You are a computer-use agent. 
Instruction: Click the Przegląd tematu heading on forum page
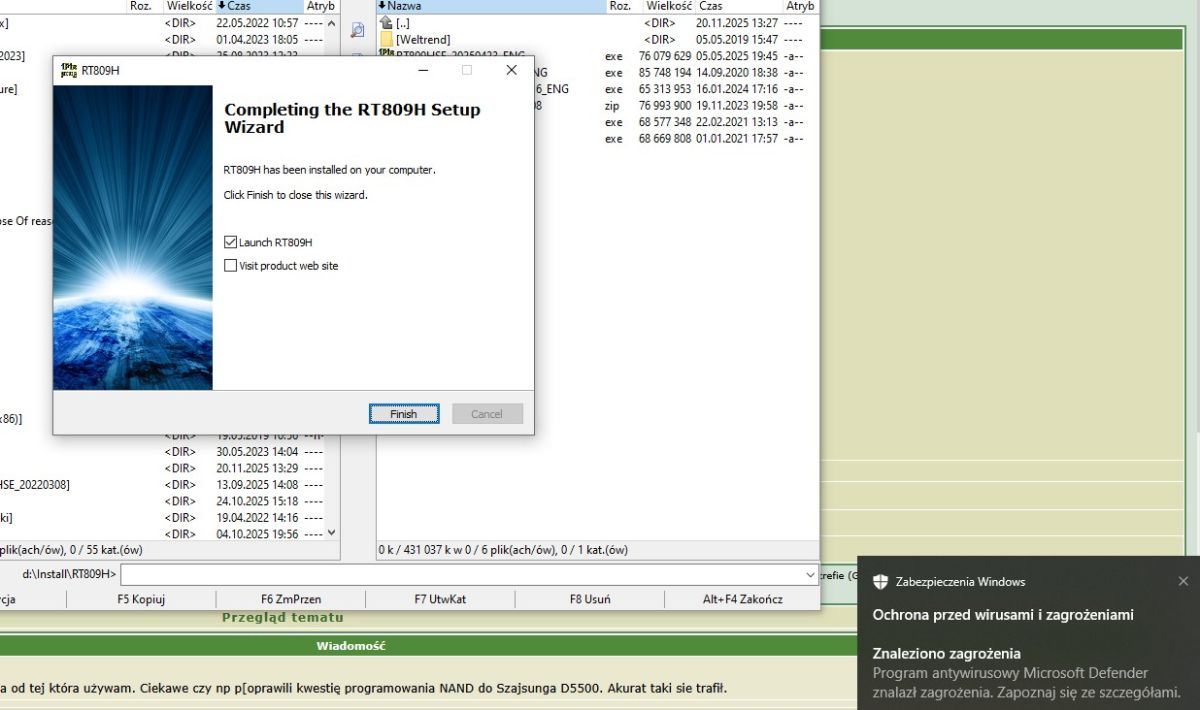coord(283,618)
